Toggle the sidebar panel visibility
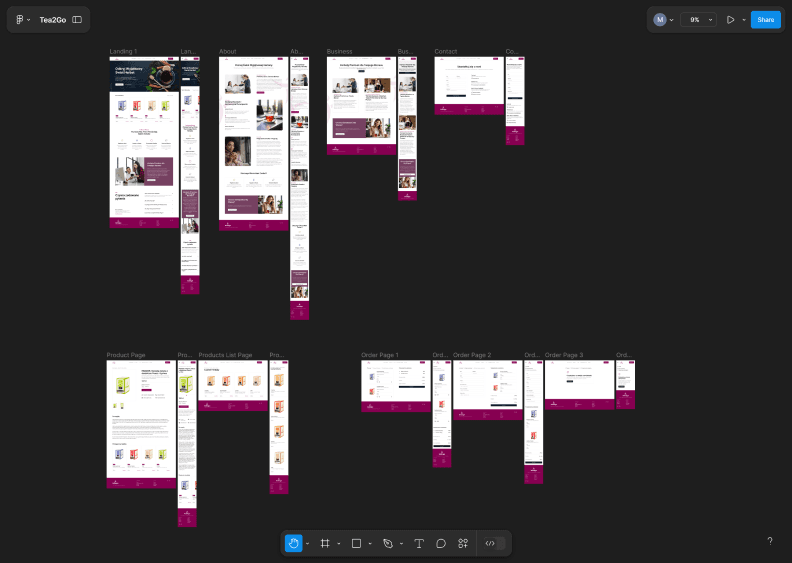 click(x=77, y=19)
